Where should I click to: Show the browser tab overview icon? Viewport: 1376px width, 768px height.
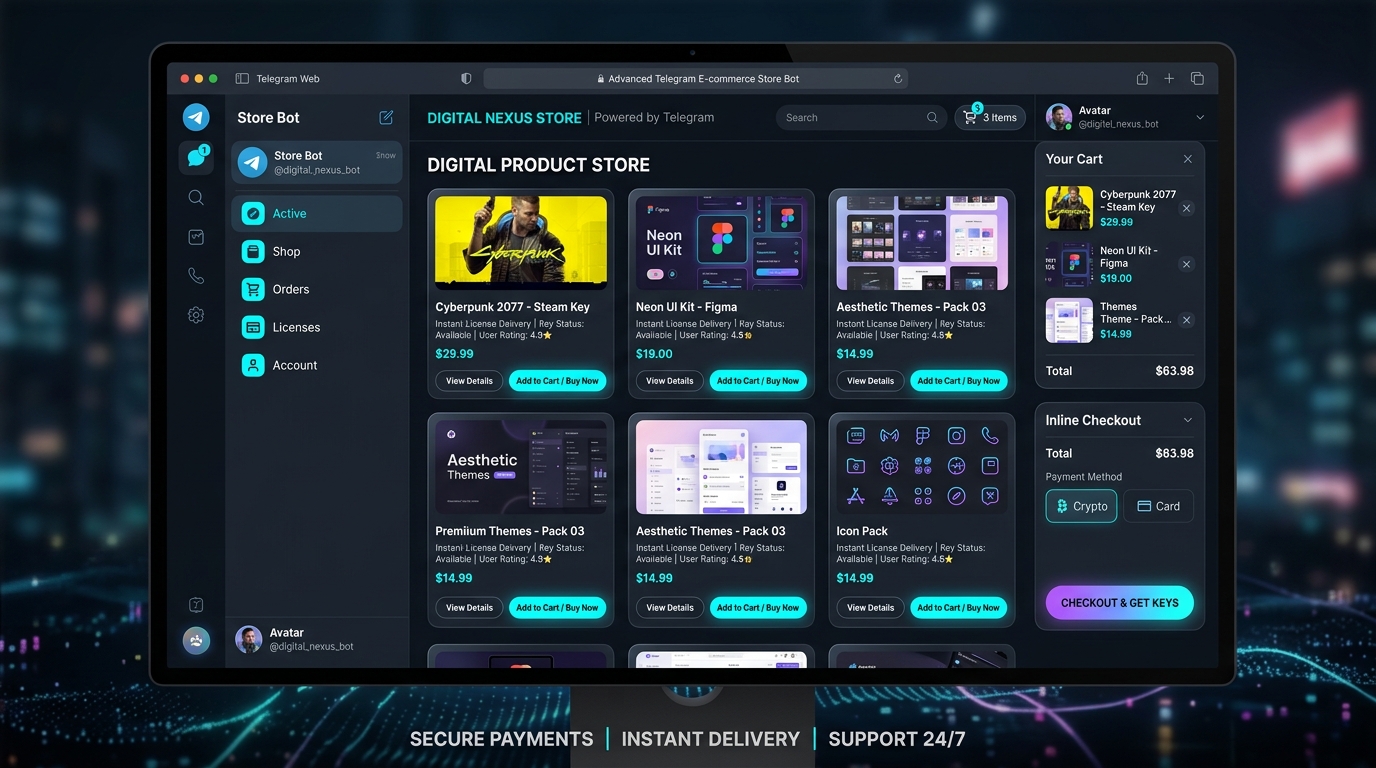tap(1197, 78)
